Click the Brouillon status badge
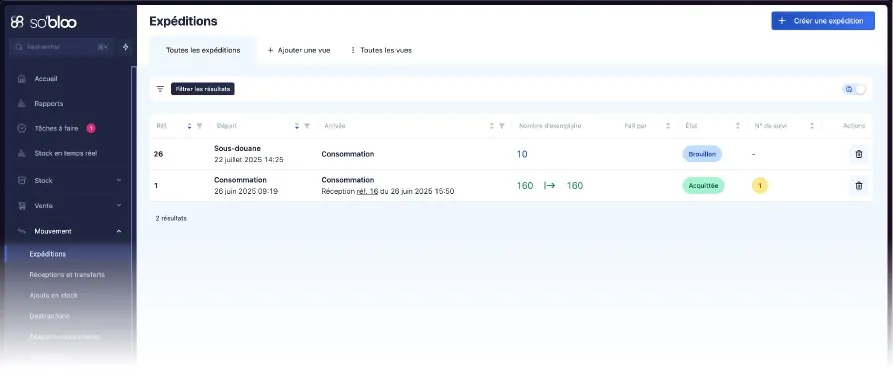The width and height of the screenshot is (893, 387). (702, 154)
